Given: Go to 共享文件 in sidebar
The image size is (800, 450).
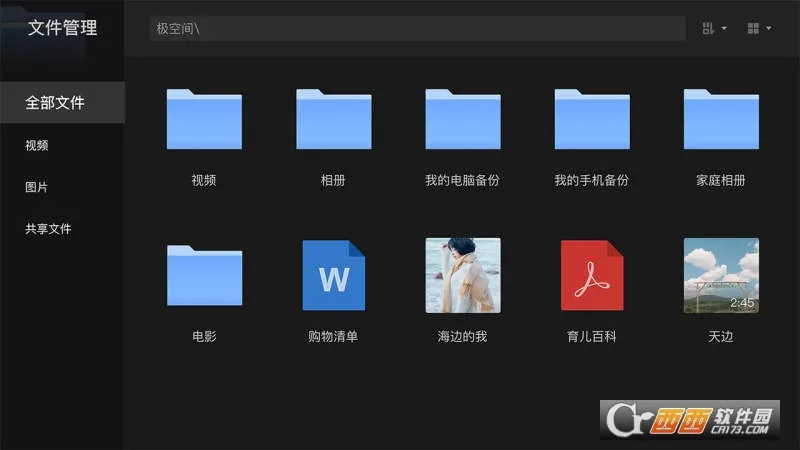Looking at the screenshot, I should click(x=49, y=229).
